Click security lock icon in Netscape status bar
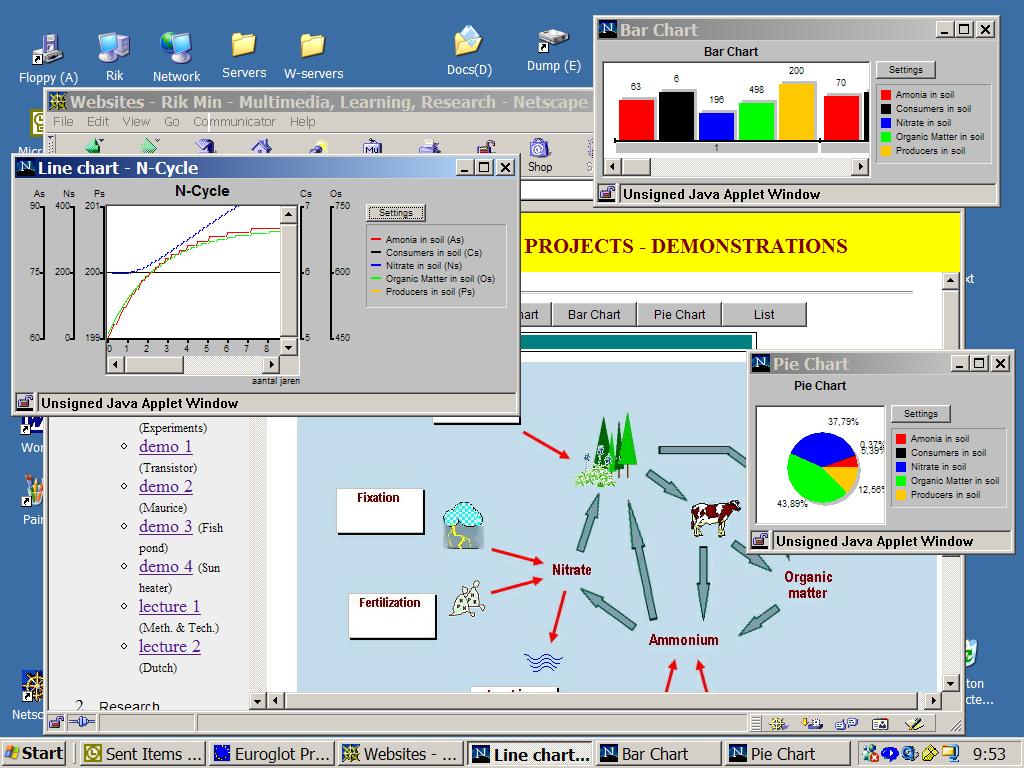The width and height of the screenshot is (1024, 768). click(57, 722)
